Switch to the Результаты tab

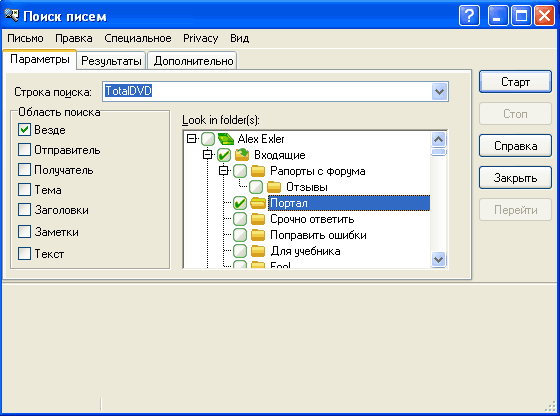click(111, 61)
